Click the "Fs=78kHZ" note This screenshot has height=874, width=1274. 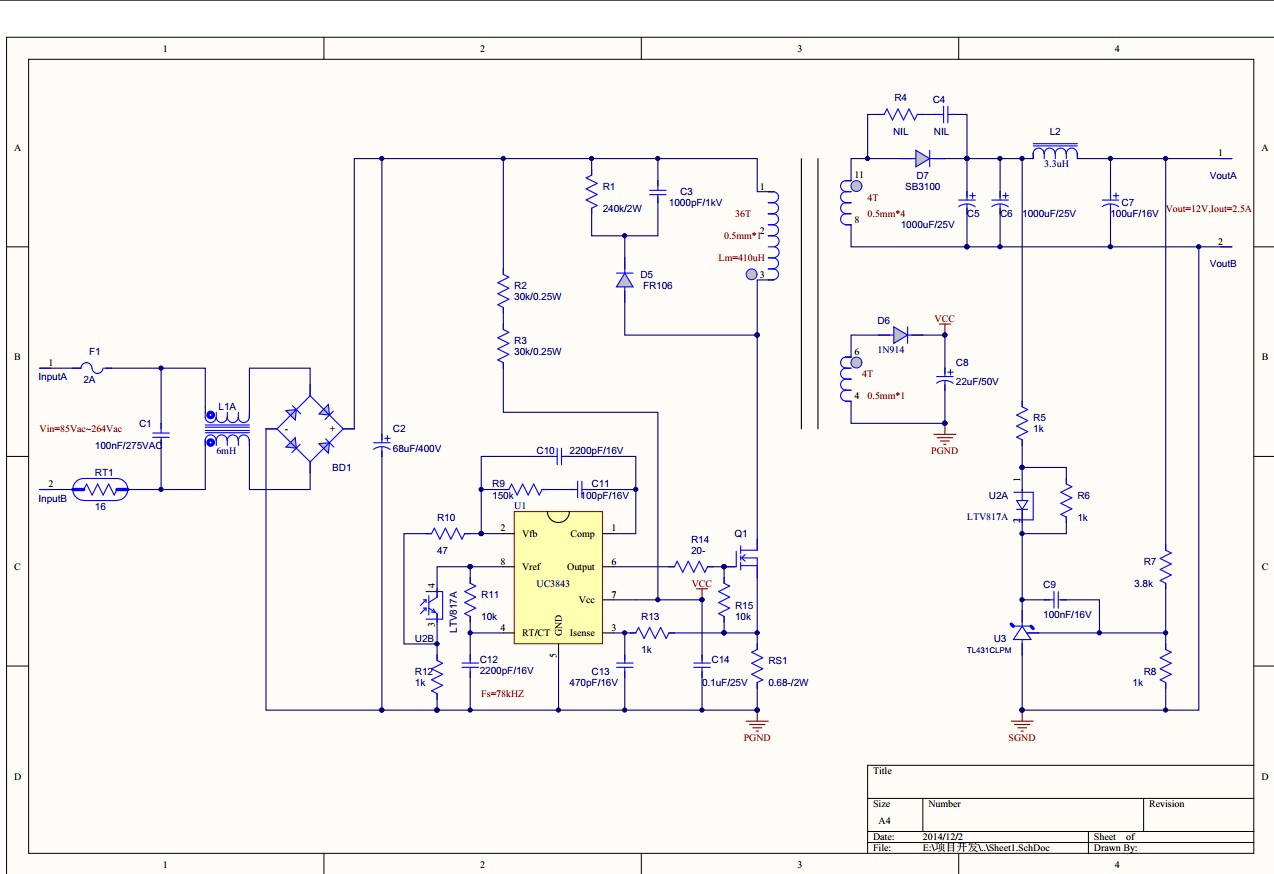tap(503, 693)
